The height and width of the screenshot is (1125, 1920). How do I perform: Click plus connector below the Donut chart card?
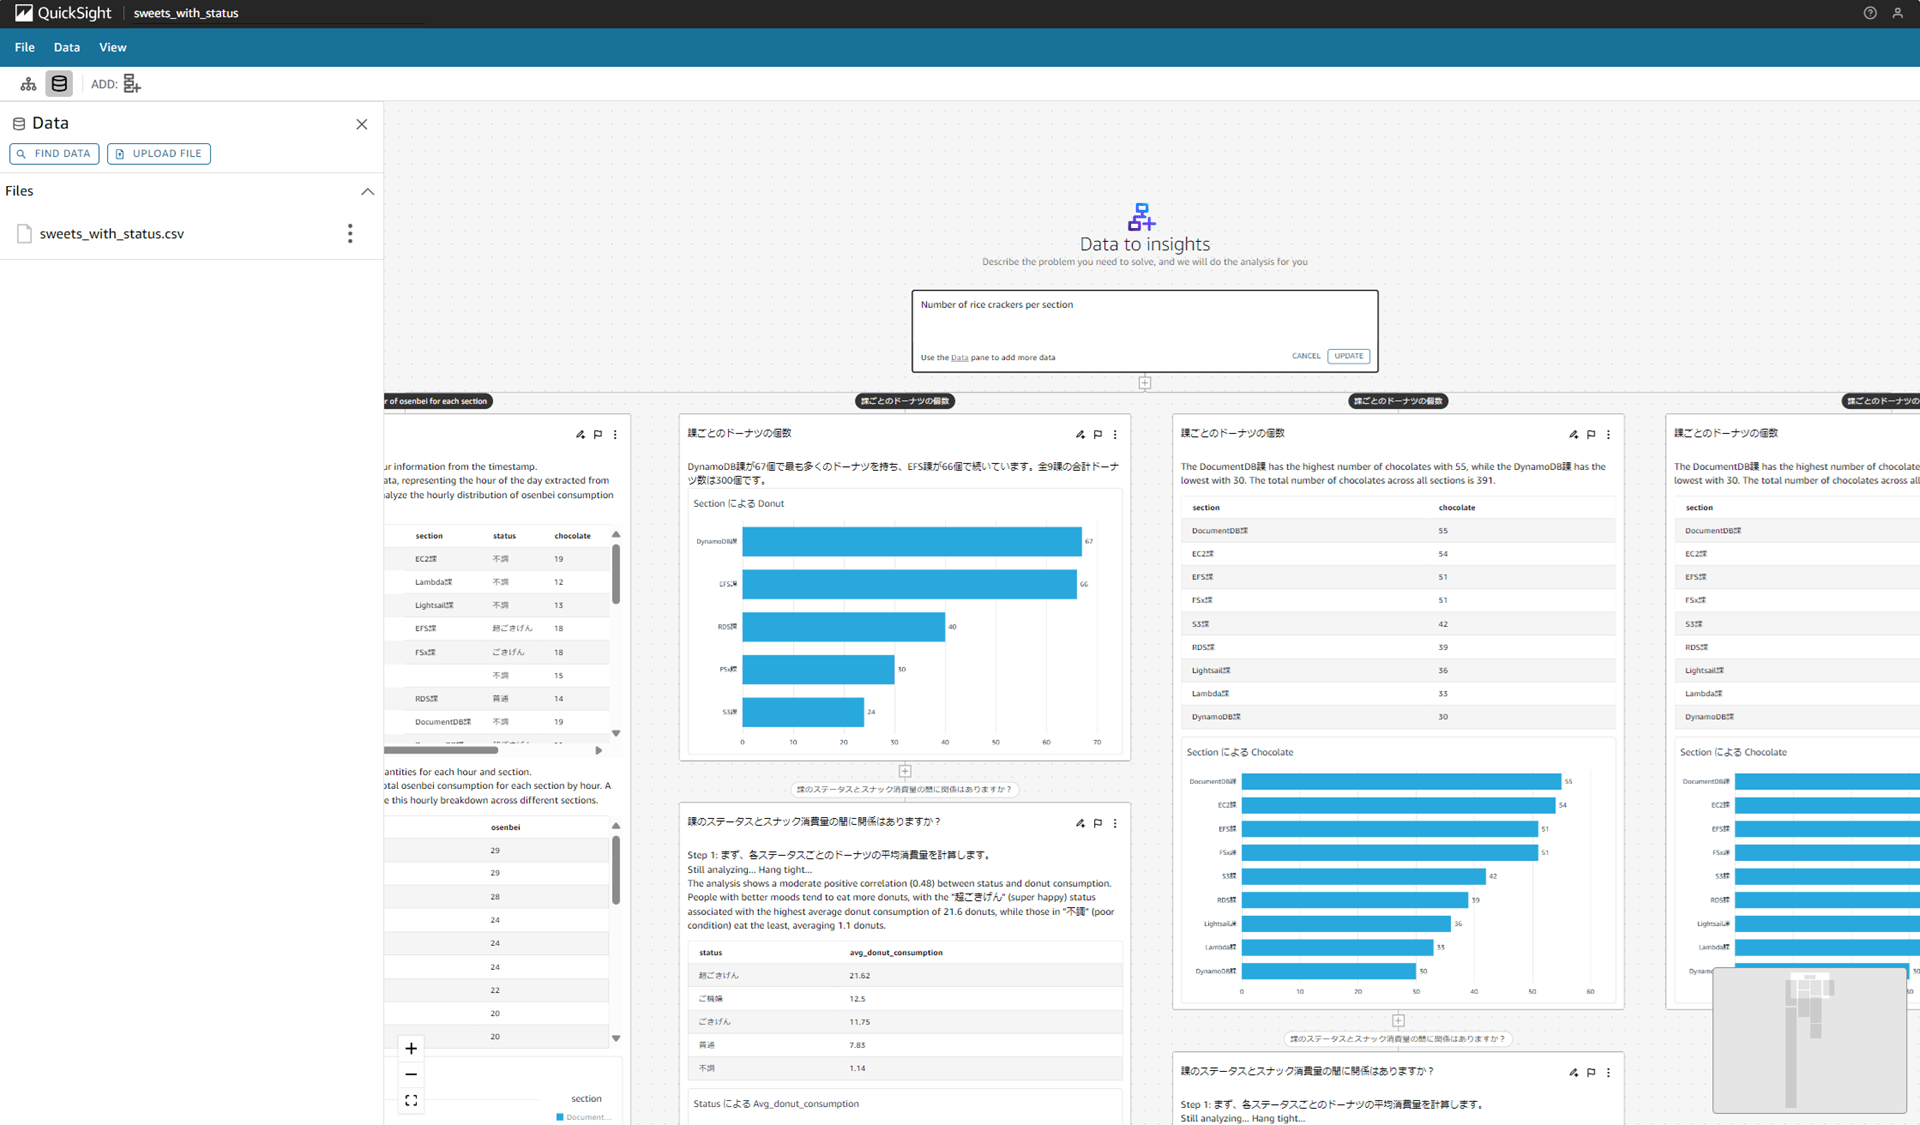click(905, 771)
